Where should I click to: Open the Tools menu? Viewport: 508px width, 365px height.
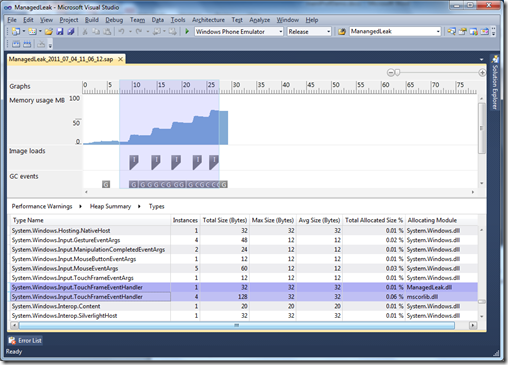[x=178, y=20]
